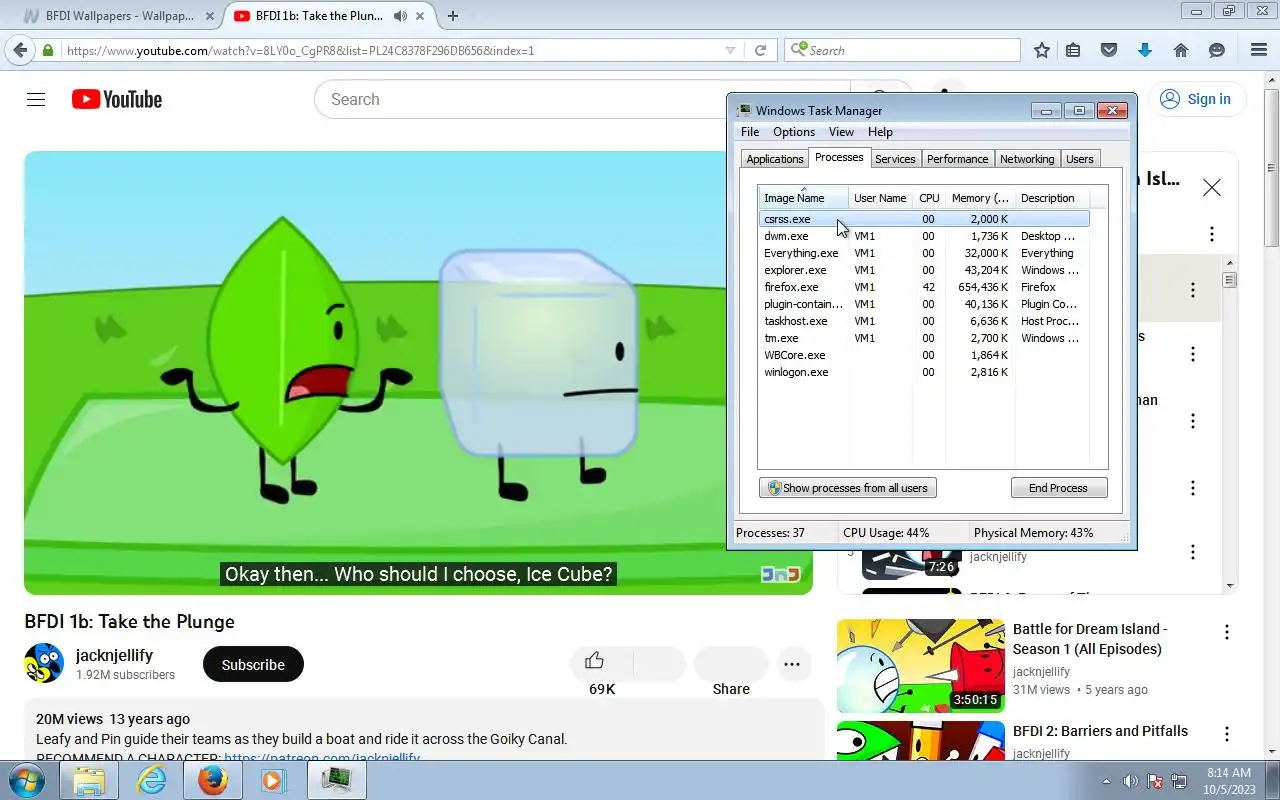Open File Explorer from taskbar
The width and height of the screenshot is (1280, 800).
(89, 780)
